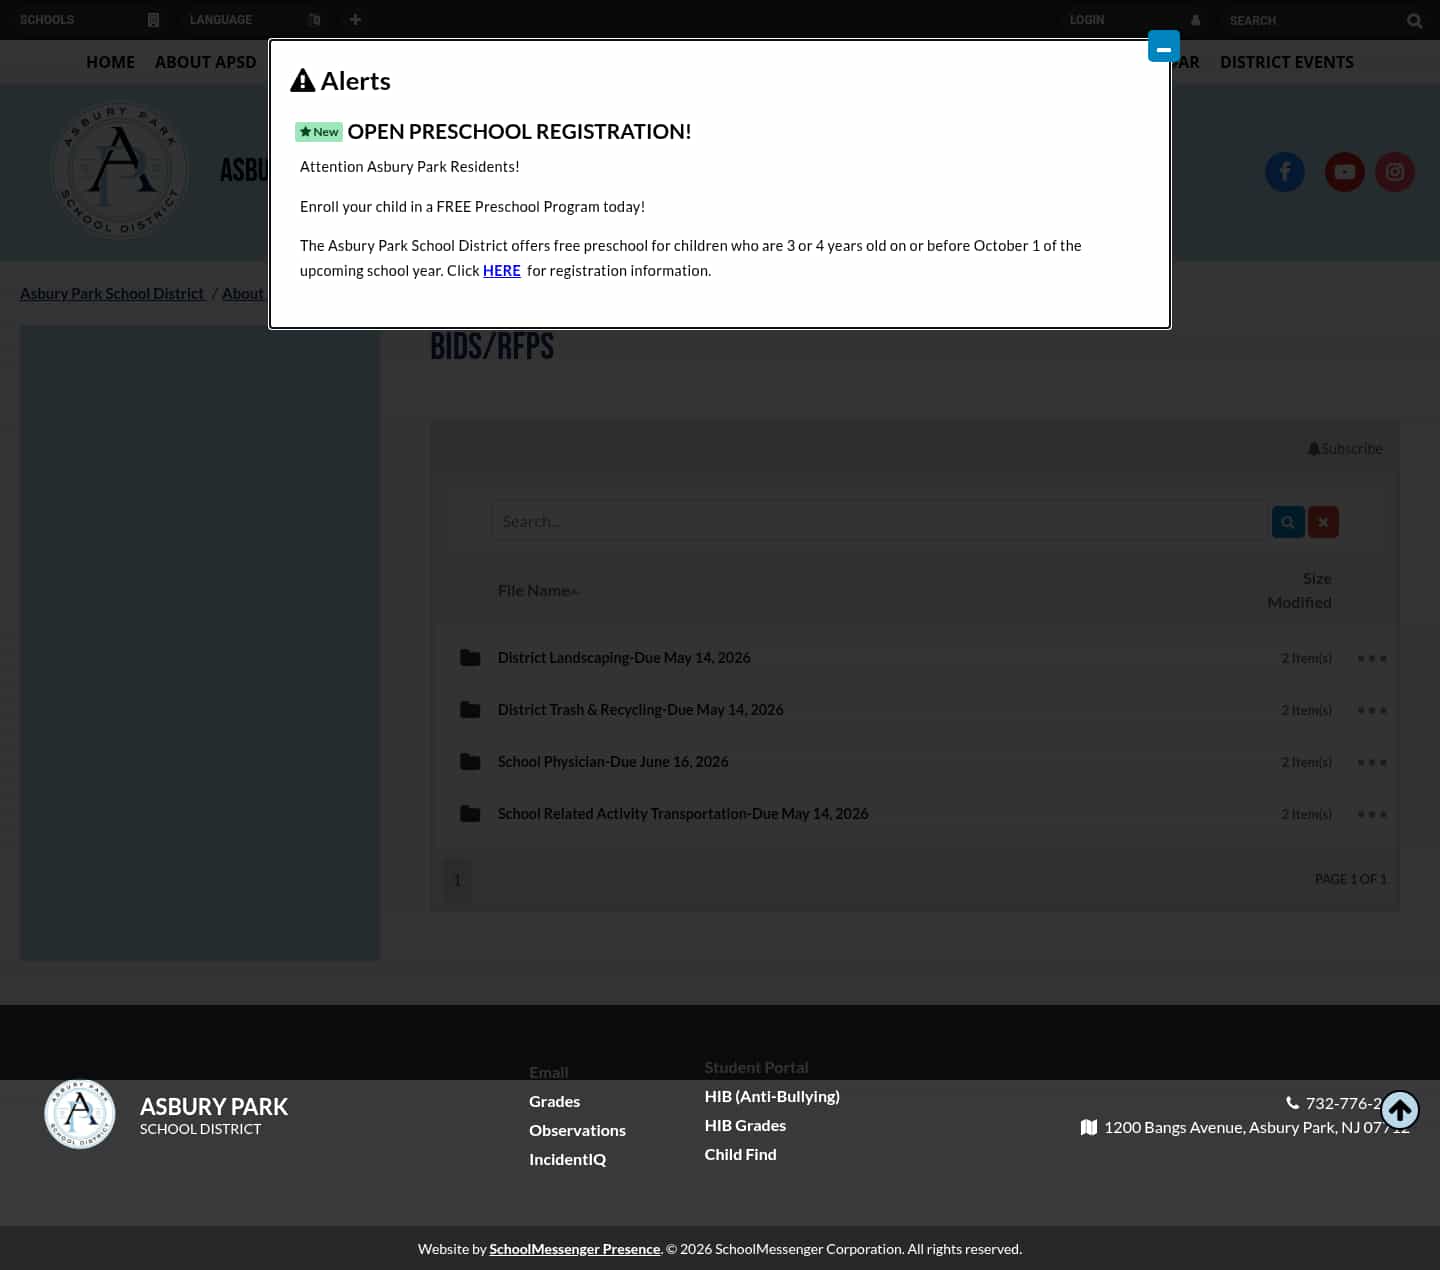Click the Login link in top bar
The image size is (1440, 1270).
1087,20
